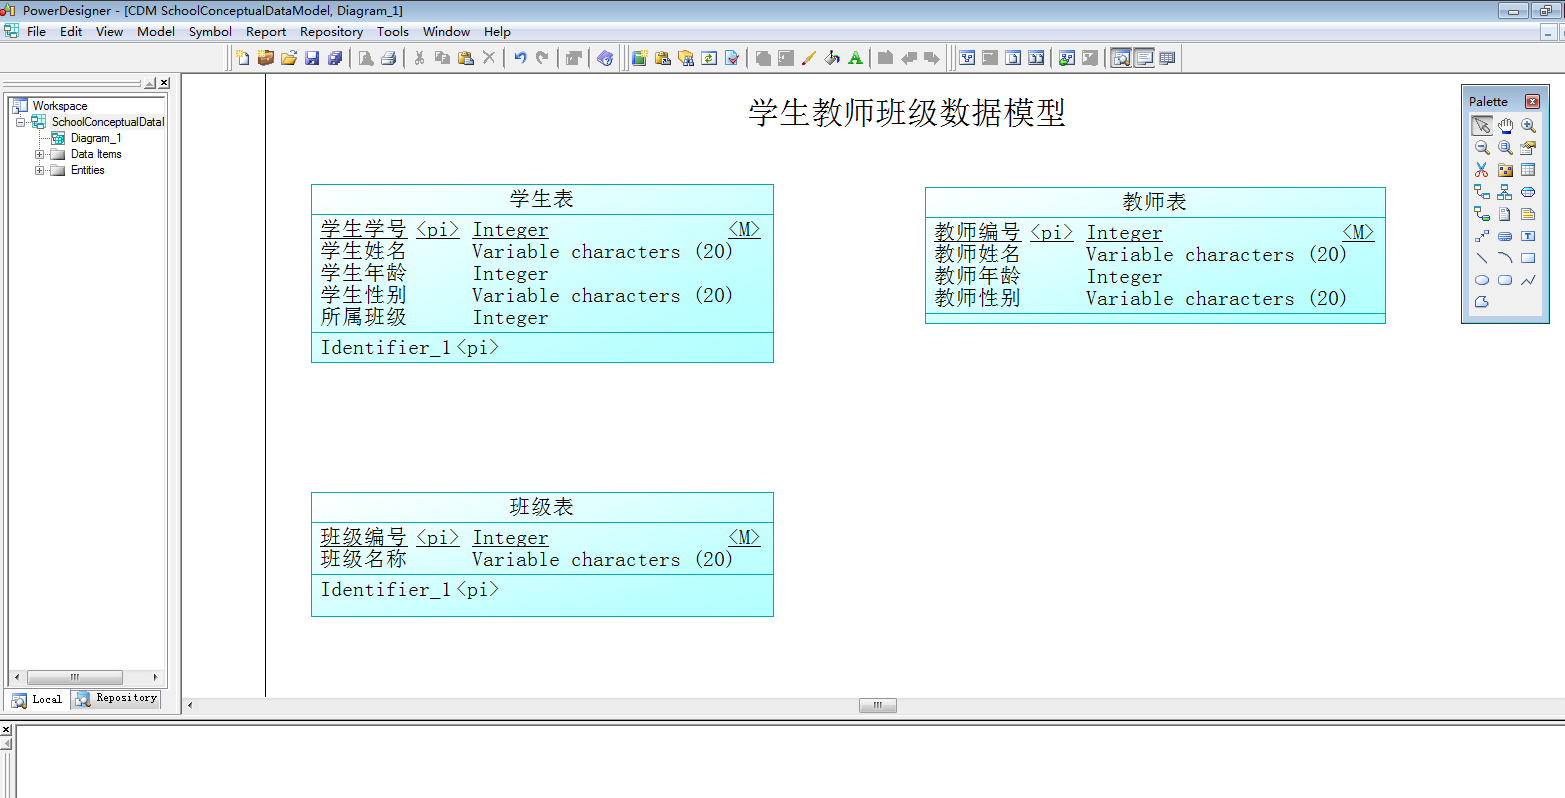
Task: Select the Workspace root node
Action: click(60, 106)
